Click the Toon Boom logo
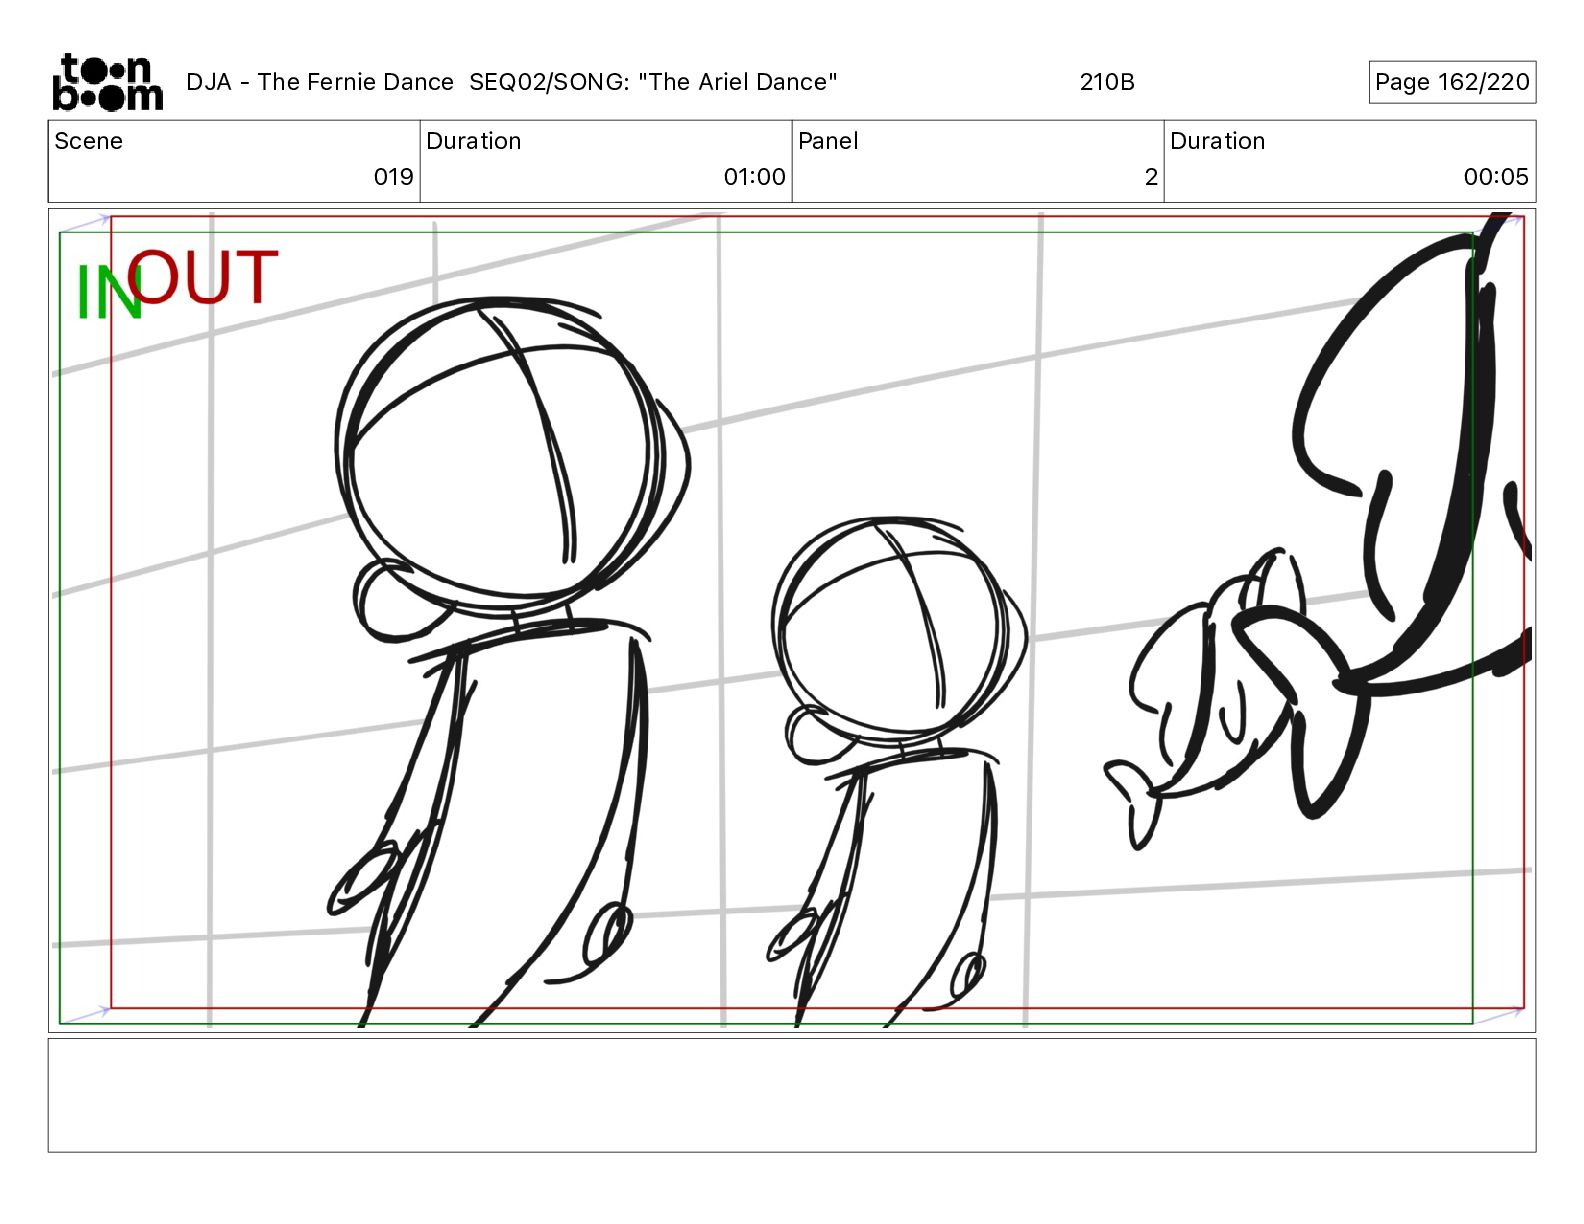This screenshot has height=1224, width=1584. 107,82
